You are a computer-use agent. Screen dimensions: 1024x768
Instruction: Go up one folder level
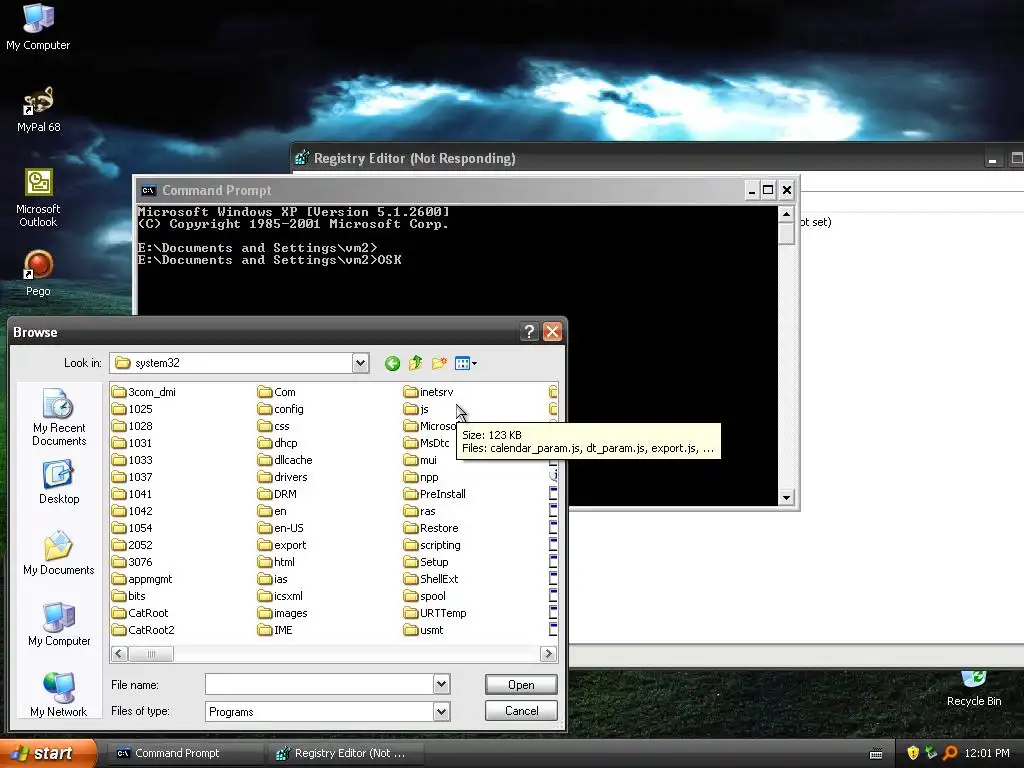tap(415, 363)
